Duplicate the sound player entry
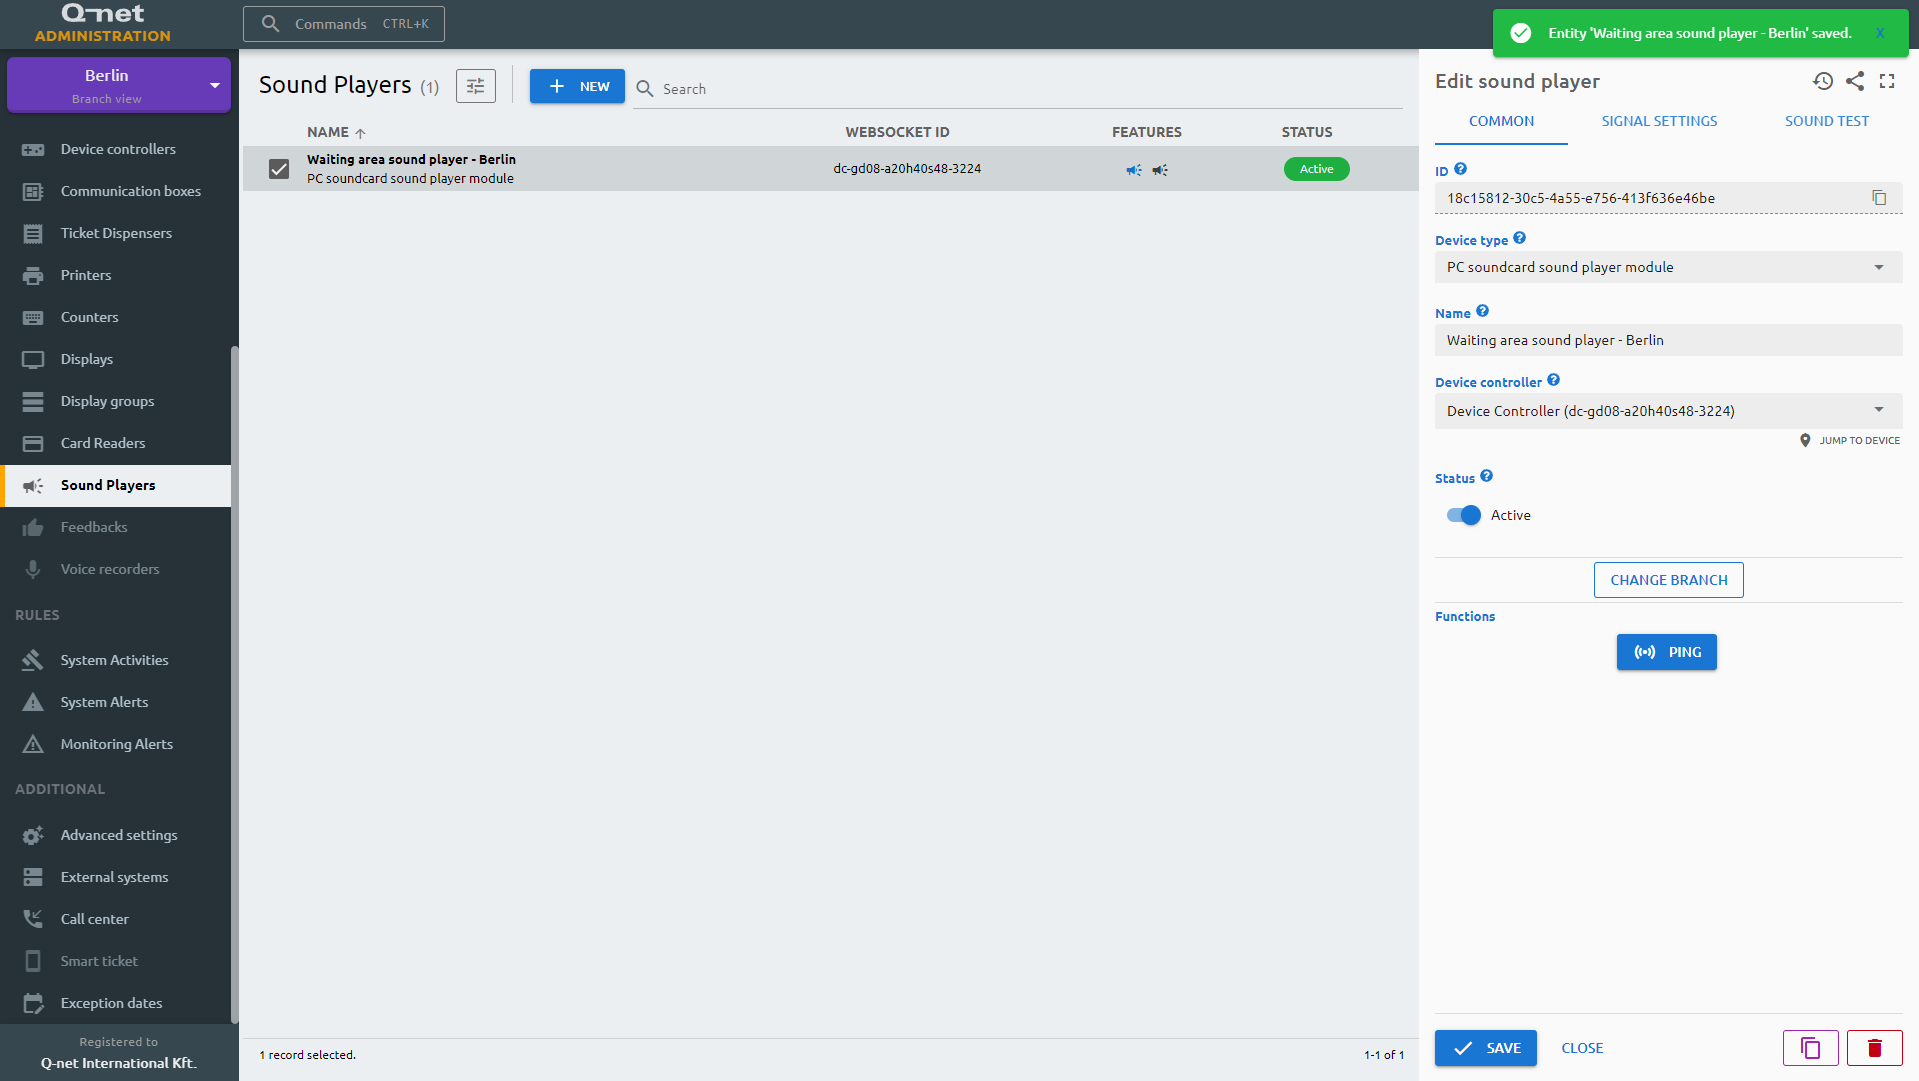1919x1081 pixels. (x=1810, y=1048)
